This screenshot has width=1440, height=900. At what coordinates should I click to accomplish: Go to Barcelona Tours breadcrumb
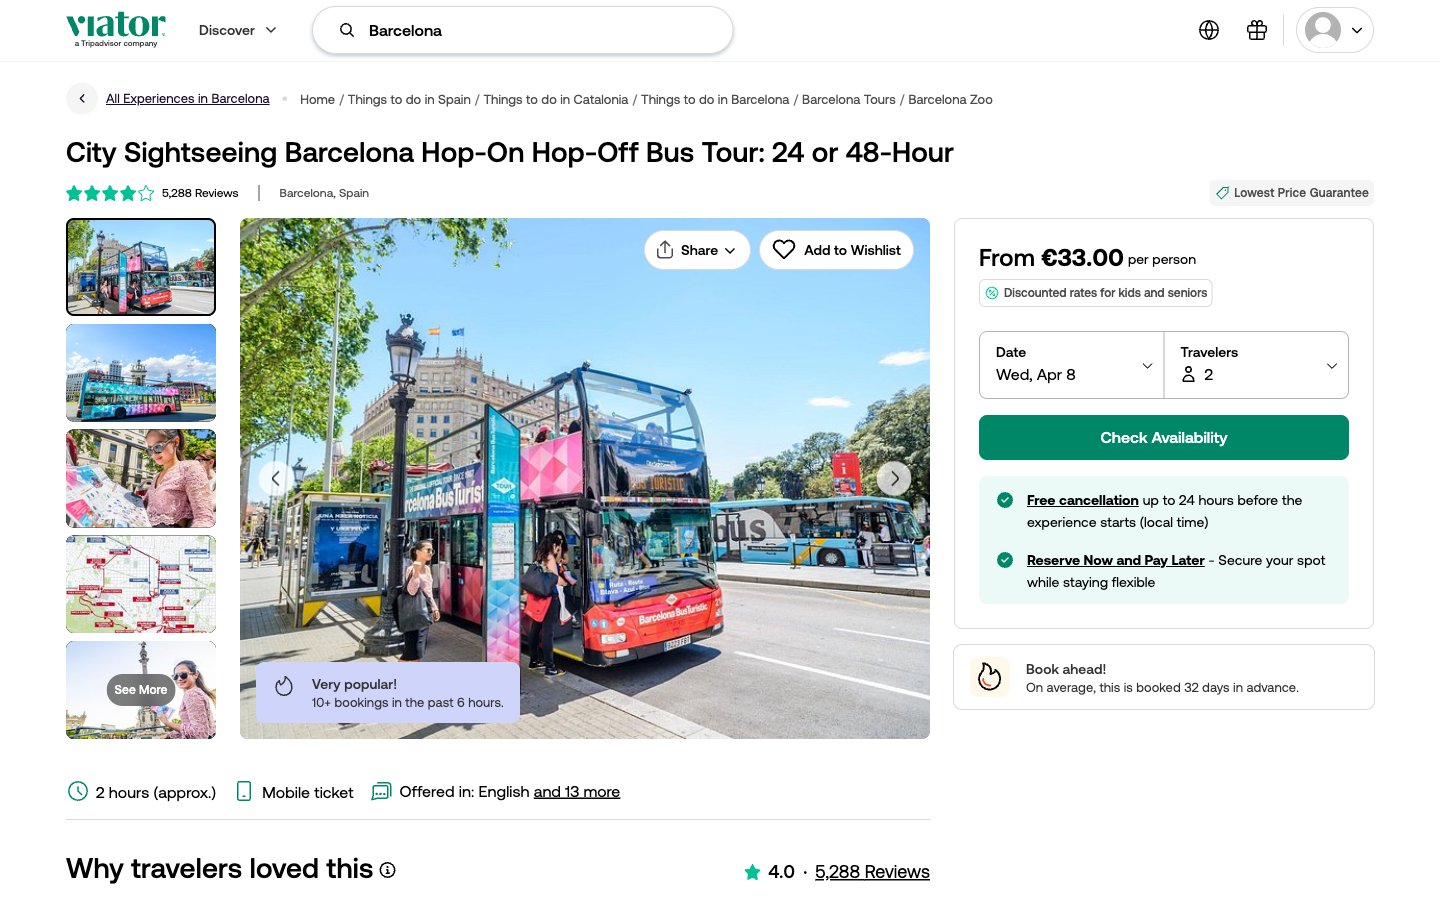click(x=848, y=100)
